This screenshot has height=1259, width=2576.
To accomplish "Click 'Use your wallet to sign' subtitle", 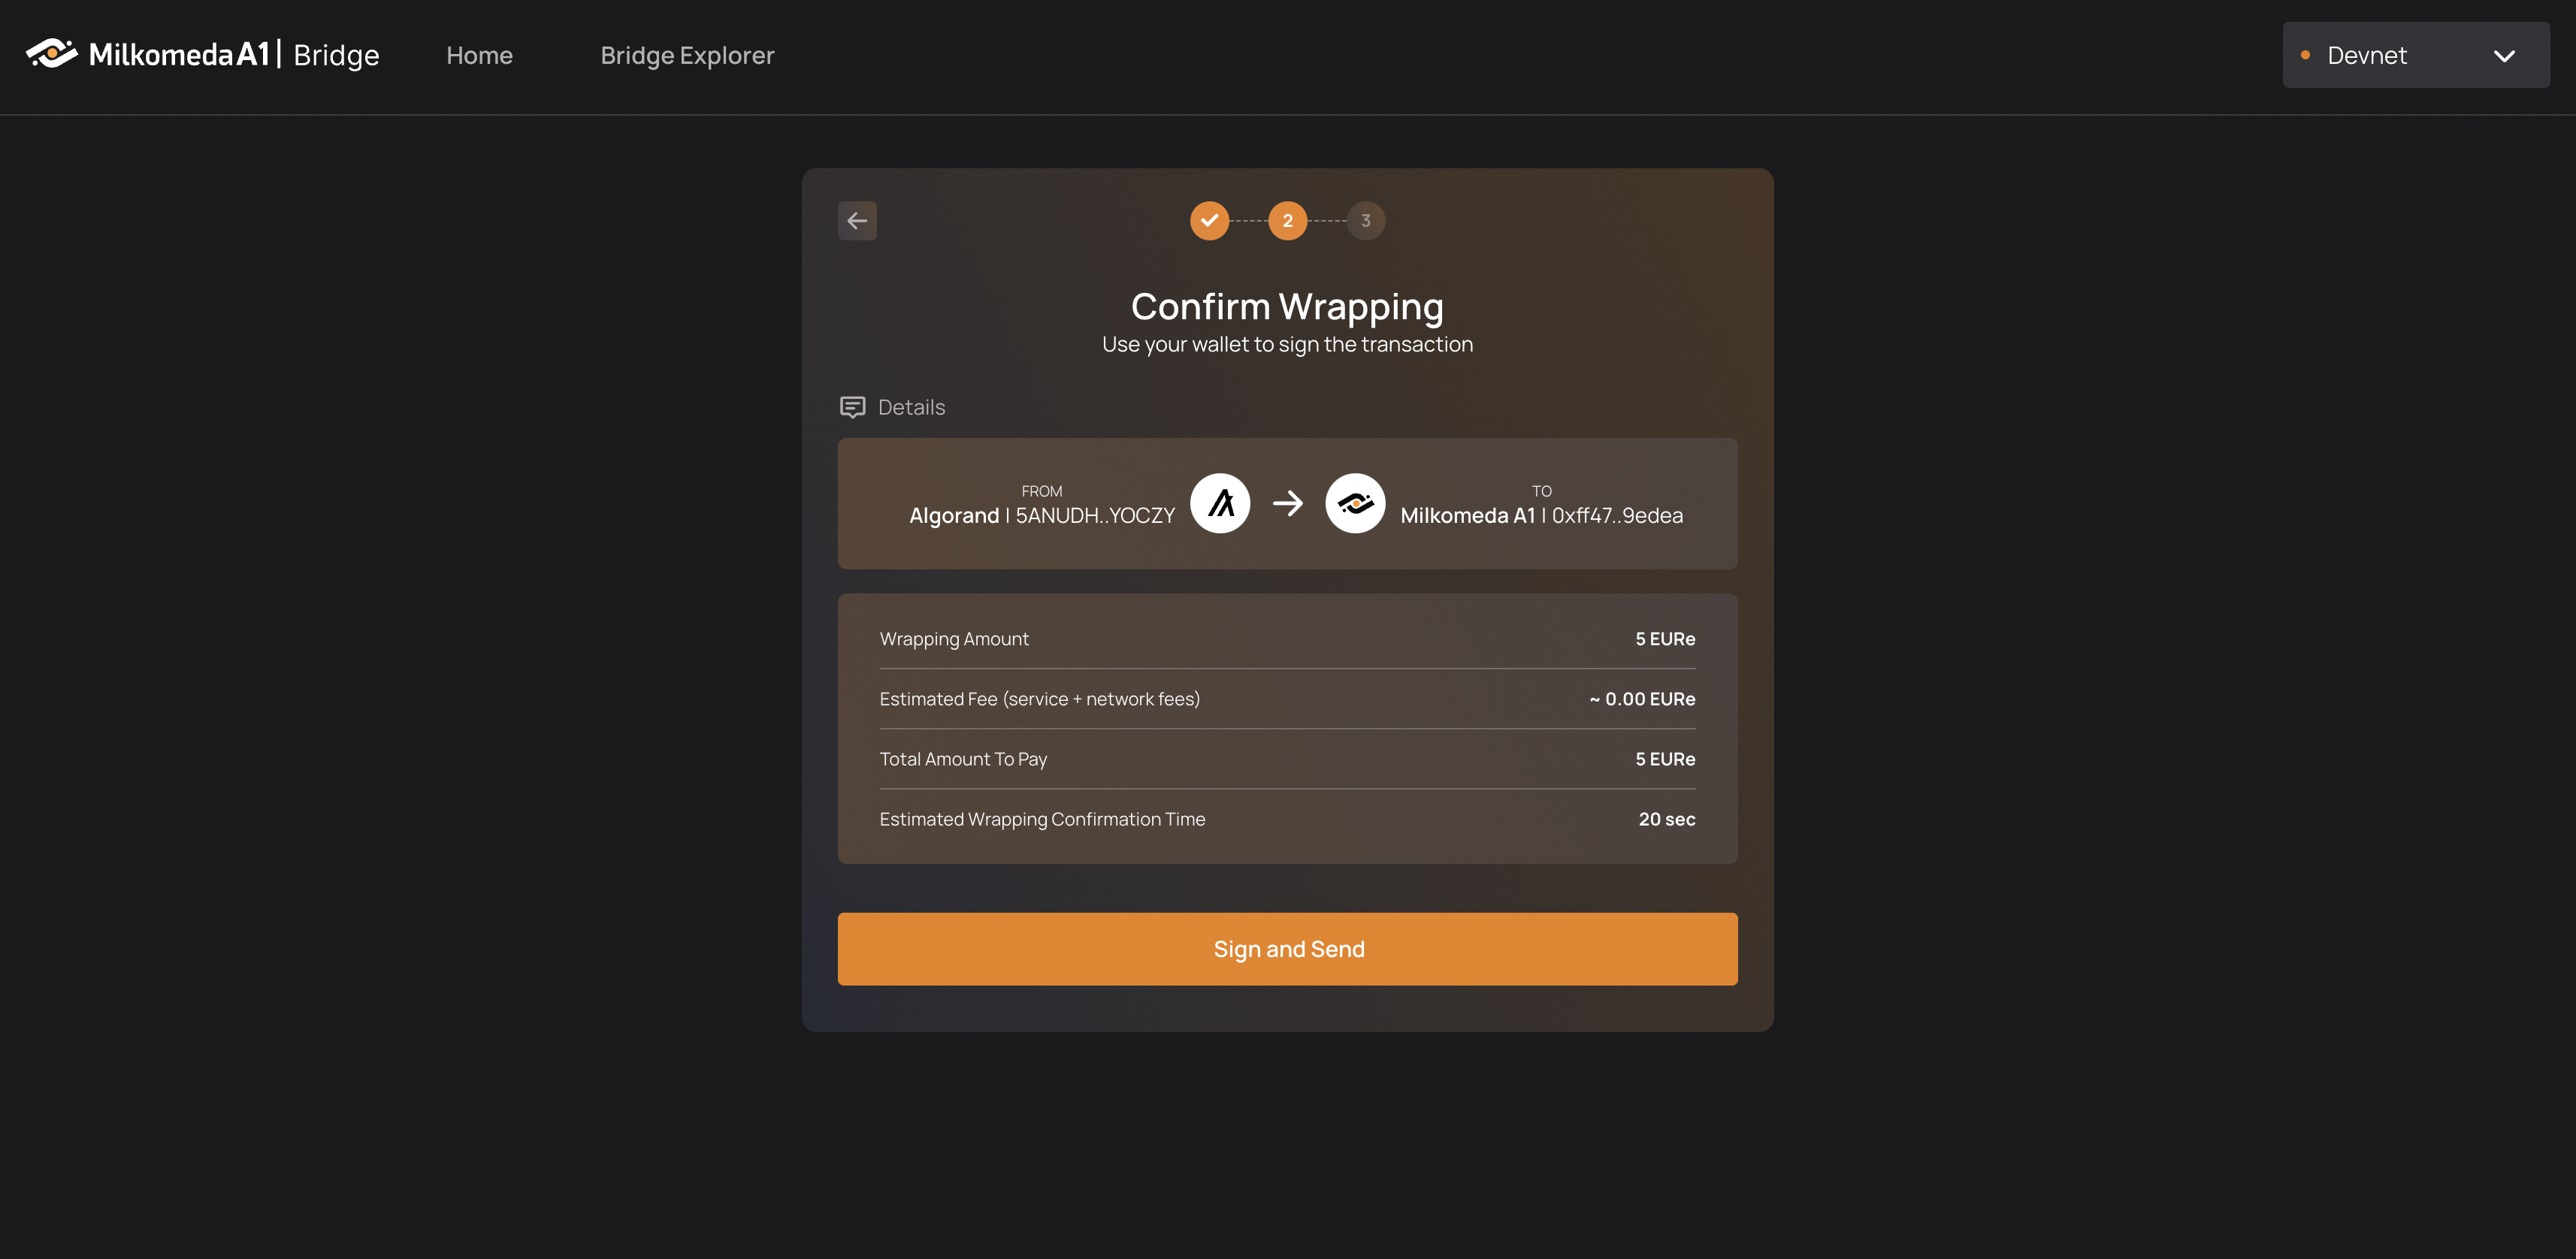I will pyautogui.click(x=1287, y=344).
